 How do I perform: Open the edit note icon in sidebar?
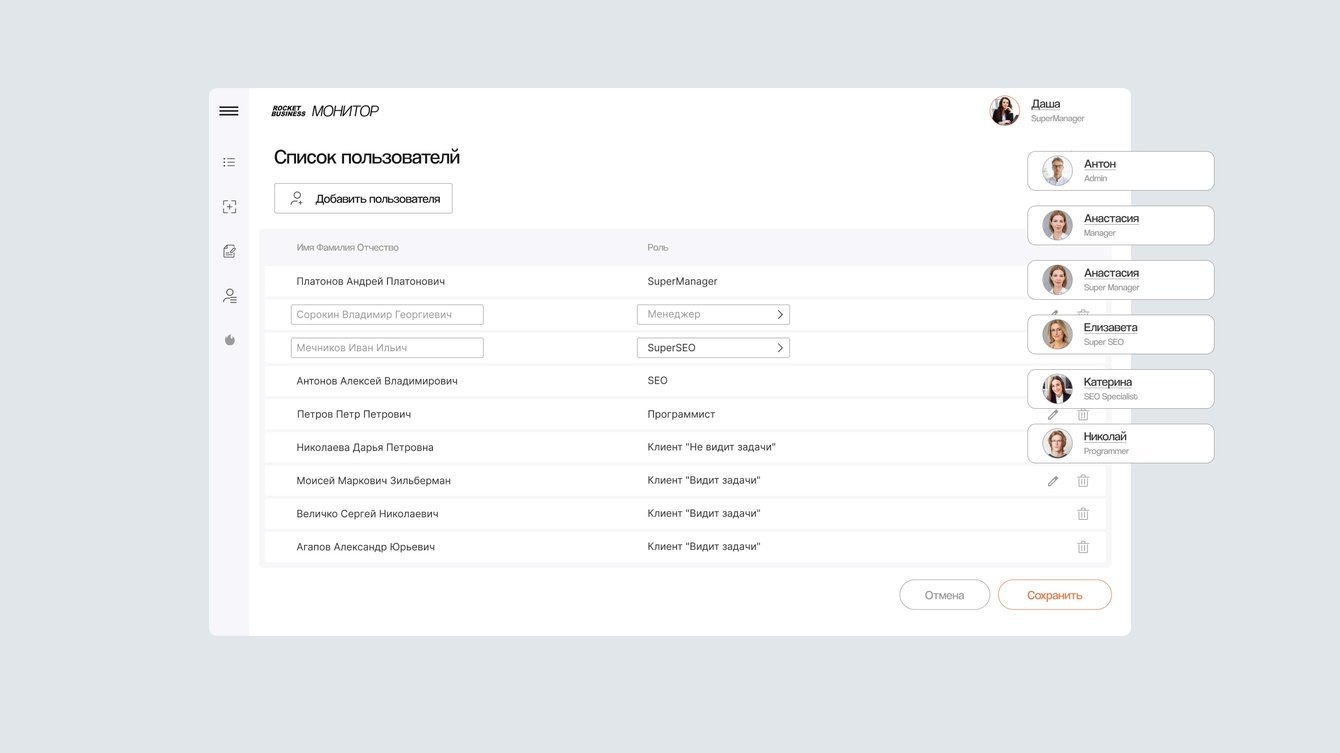229,251
